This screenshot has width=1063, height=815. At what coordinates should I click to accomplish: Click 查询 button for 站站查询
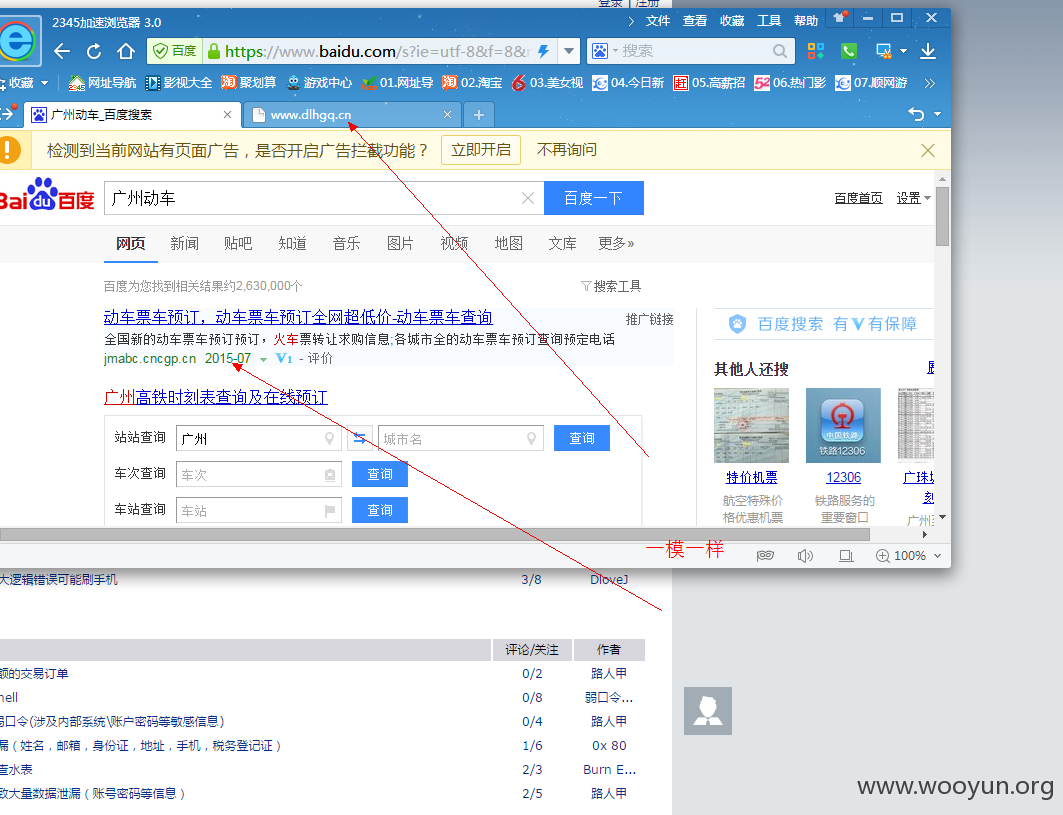click(x=582, y=438)
